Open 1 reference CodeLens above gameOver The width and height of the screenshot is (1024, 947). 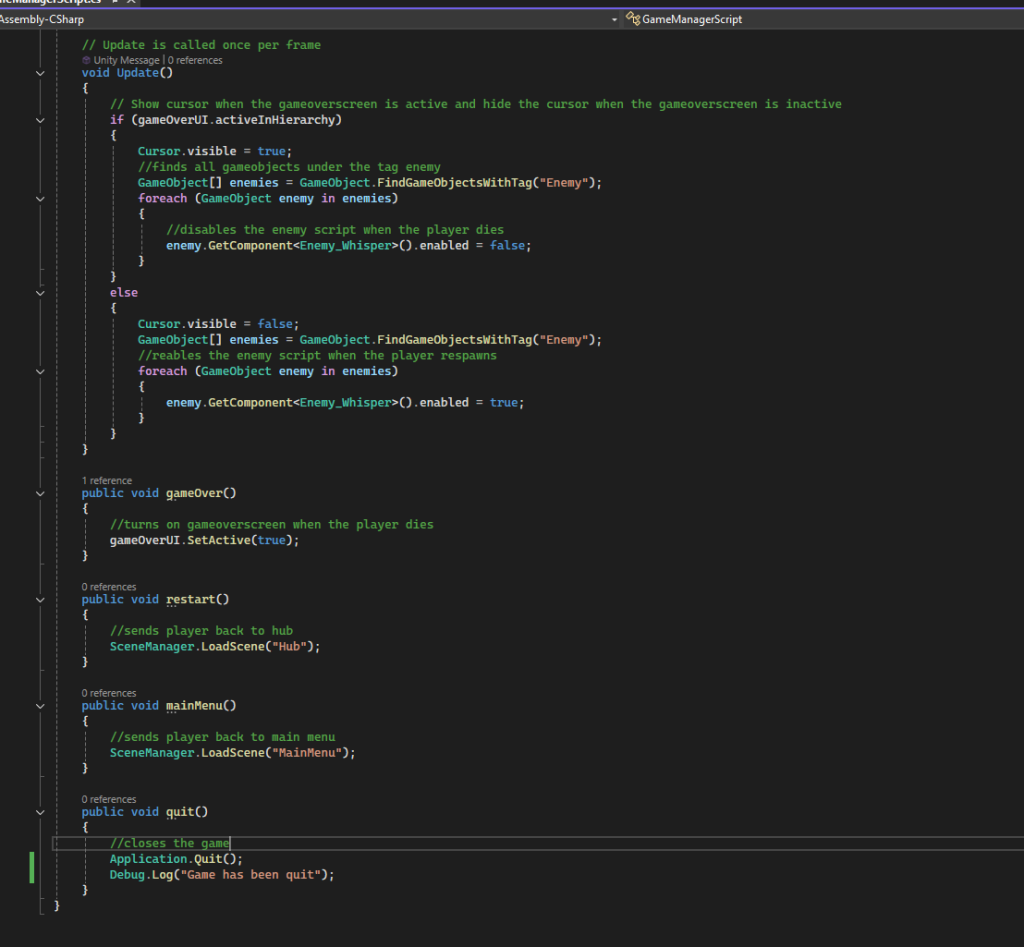click(106, 481)
